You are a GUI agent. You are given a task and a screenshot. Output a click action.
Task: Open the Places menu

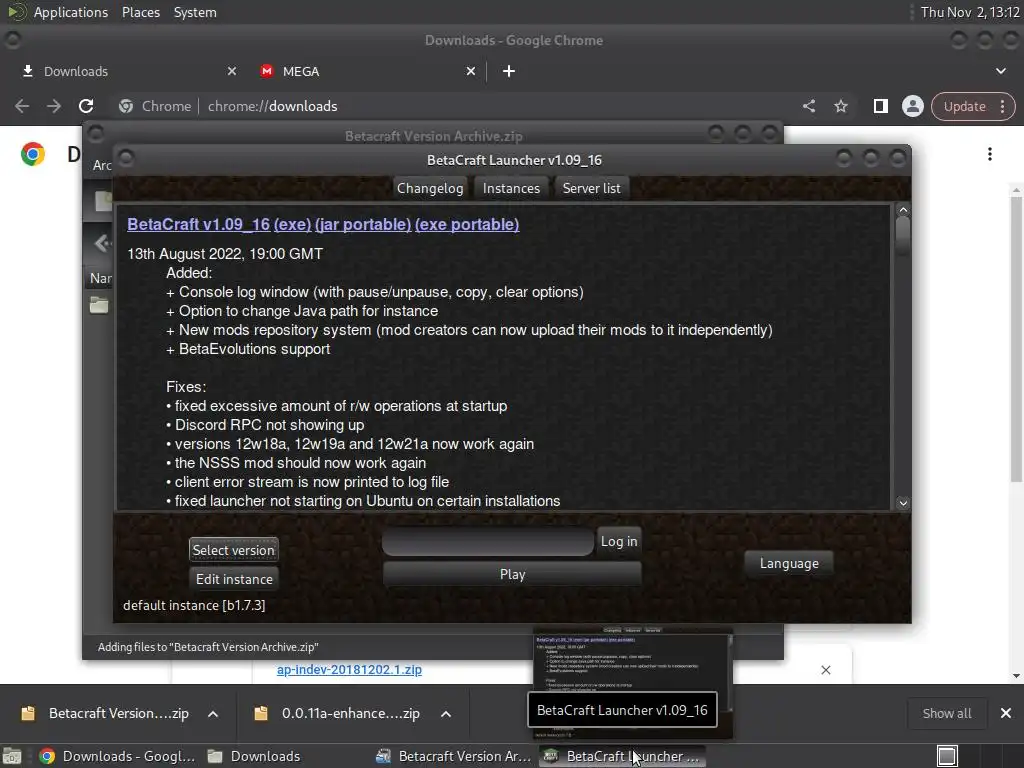[x=140, y=12]
